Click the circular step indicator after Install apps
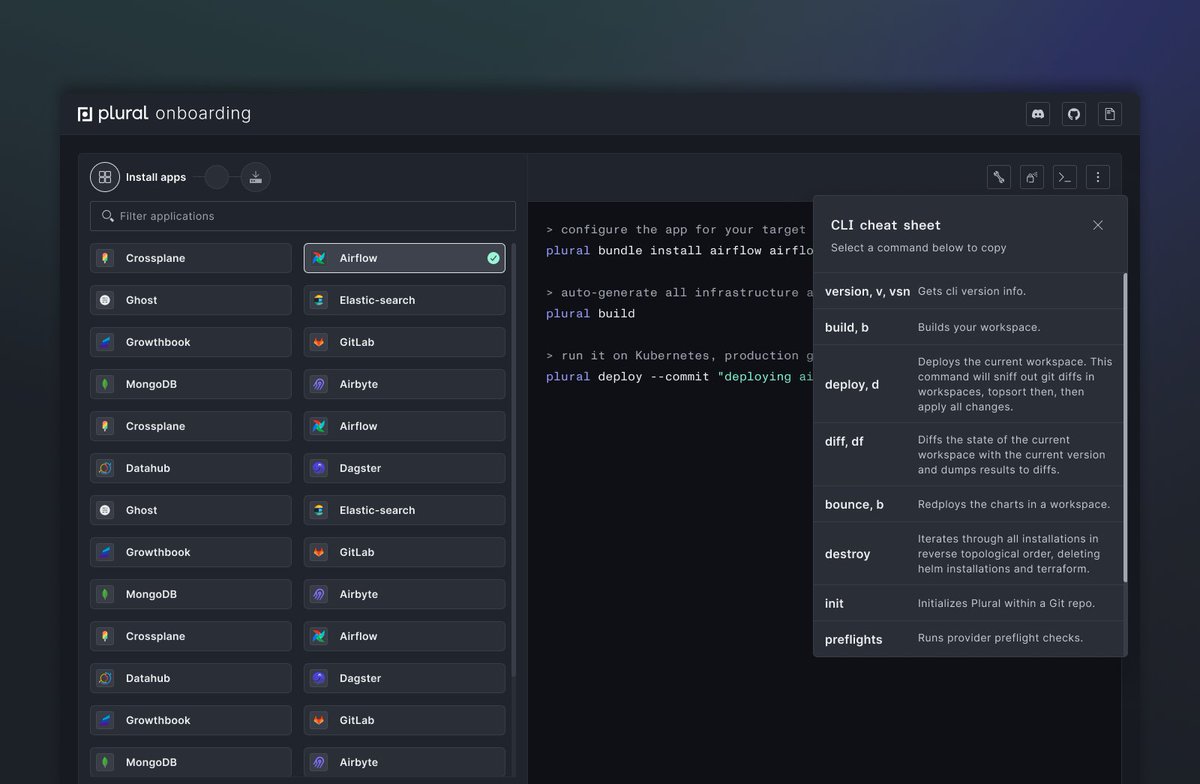The height and width of the screenshot is (784, 1200). pyautogui.click(x=216, y=176)
